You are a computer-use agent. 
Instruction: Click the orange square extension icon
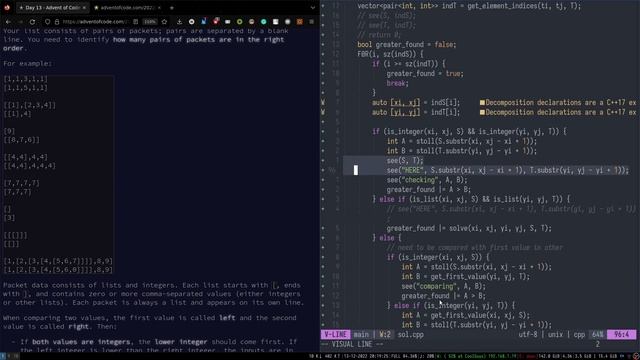click(x=300, y=22)
